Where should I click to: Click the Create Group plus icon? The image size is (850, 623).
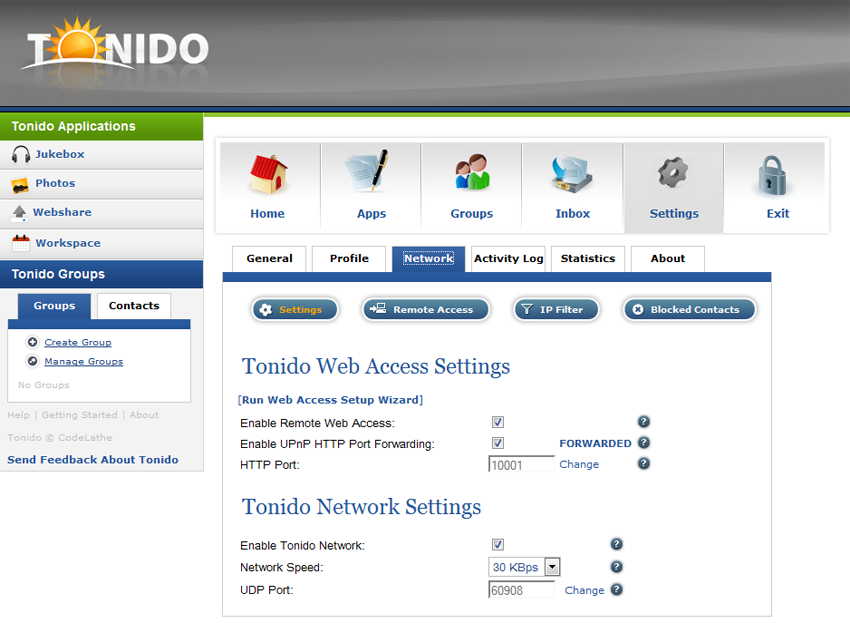click(33, 342)
